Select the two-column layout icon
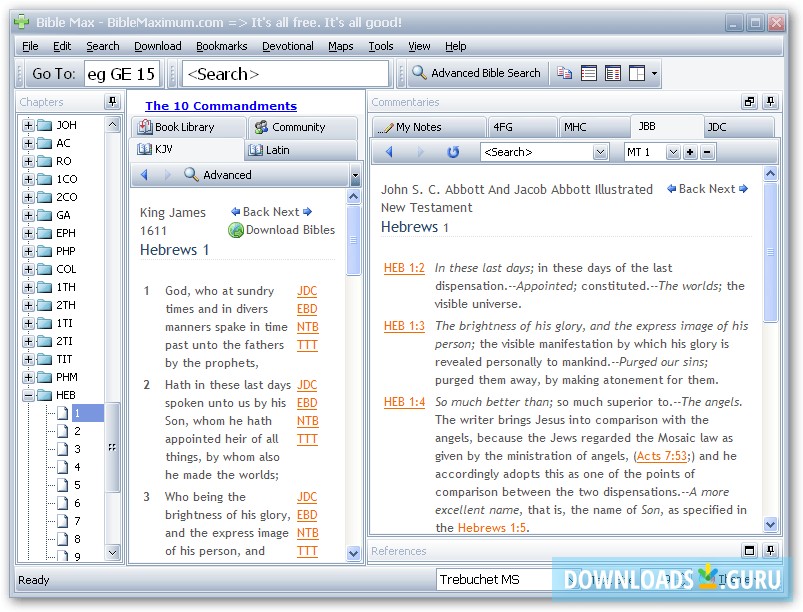Viewport: 803px width, 612px height. [x=612, y=73]
